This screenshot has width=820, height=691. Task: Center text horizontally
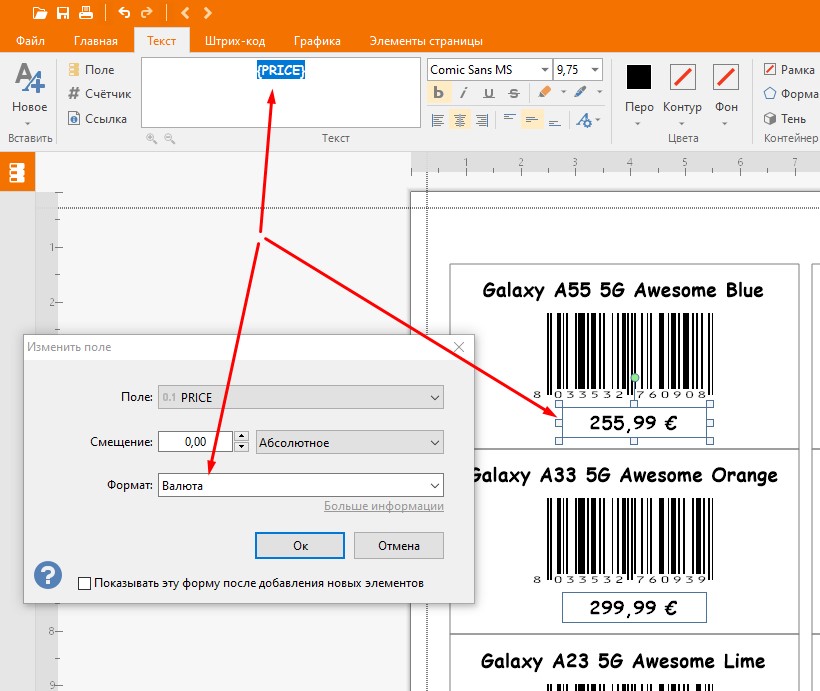(460, 120)
